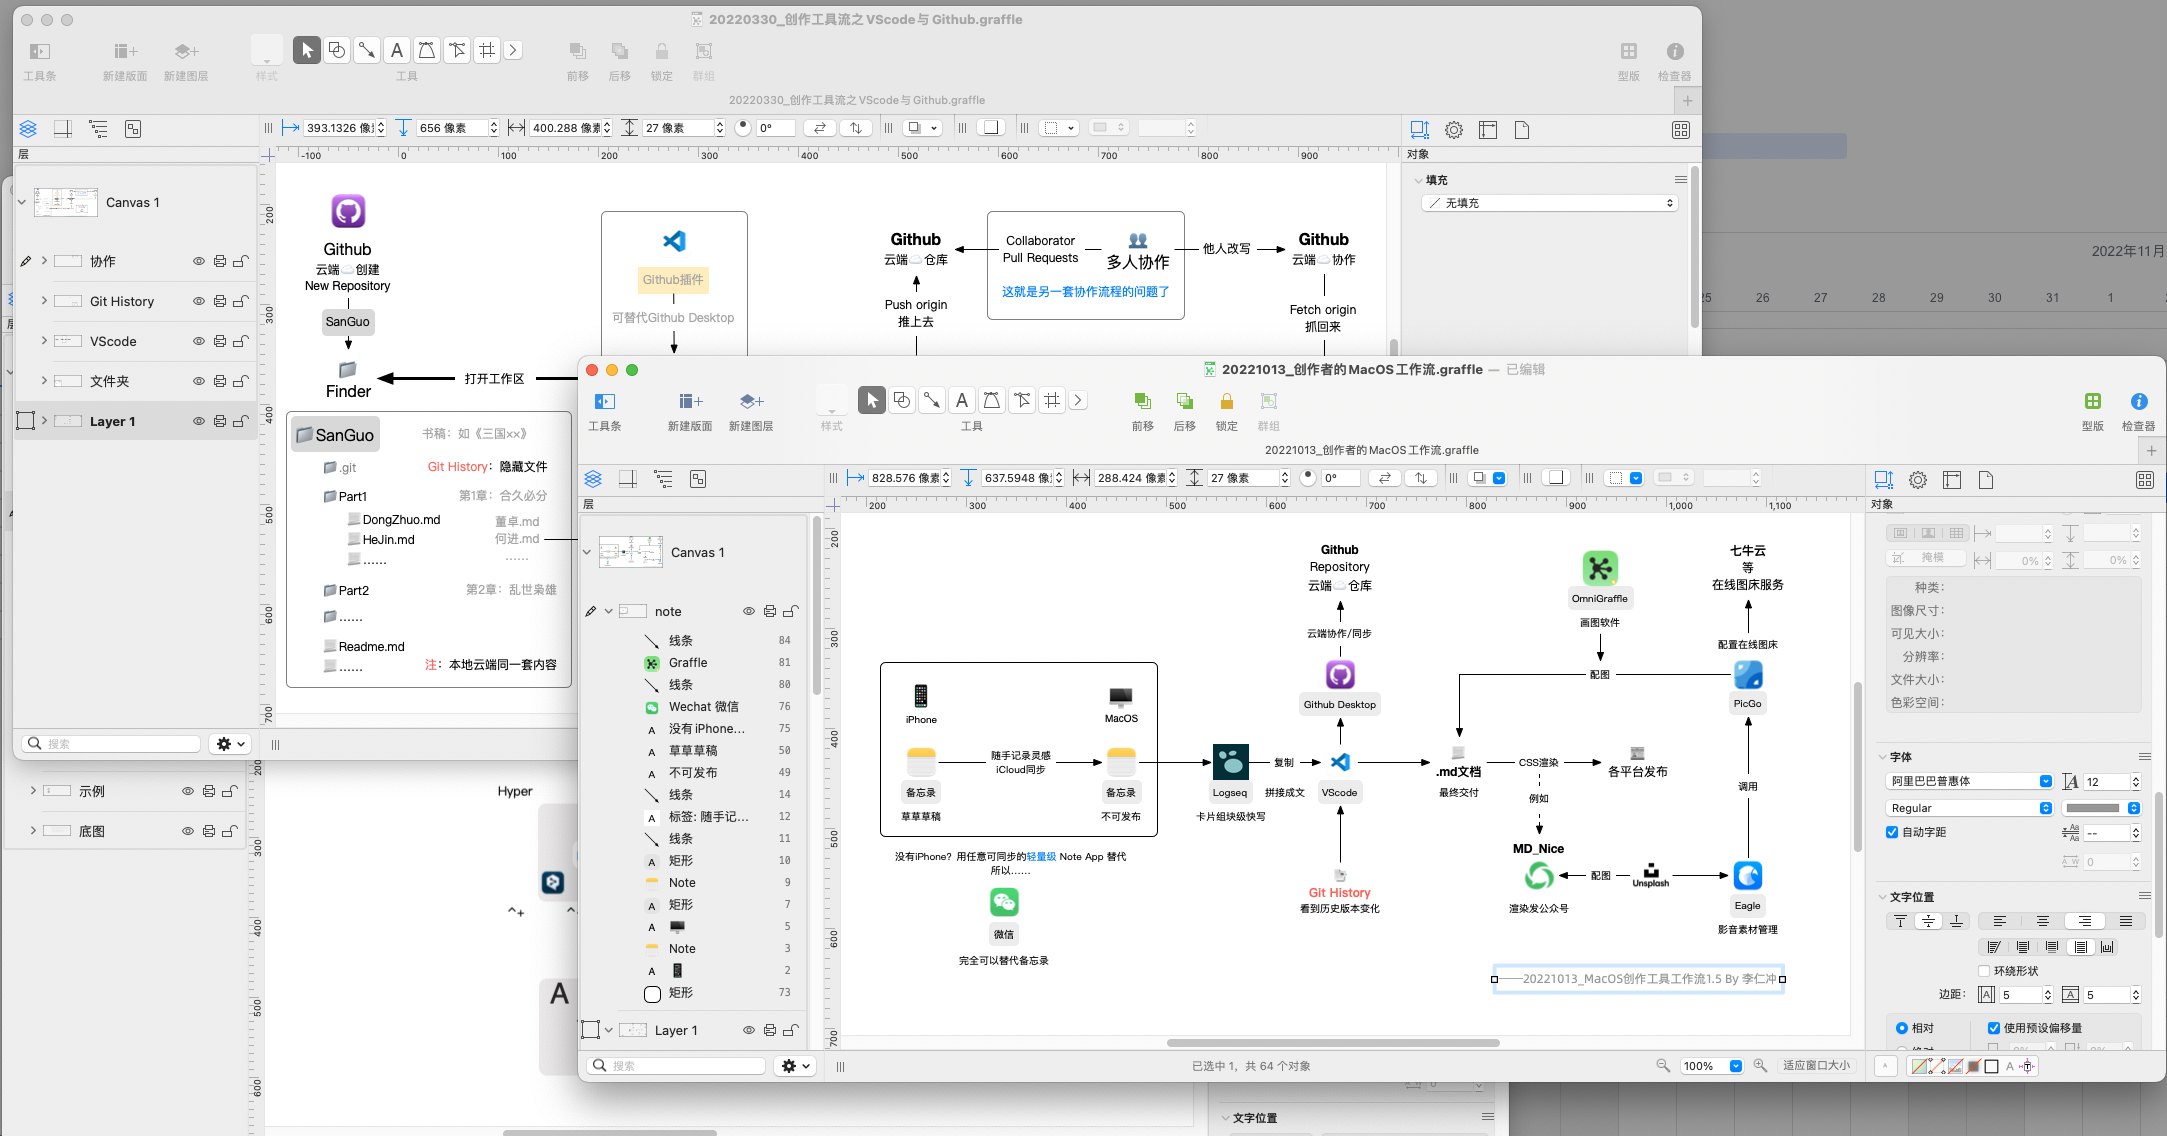Click the print icon of note layer
The image size is (2167, 1136).
(770, 611)
